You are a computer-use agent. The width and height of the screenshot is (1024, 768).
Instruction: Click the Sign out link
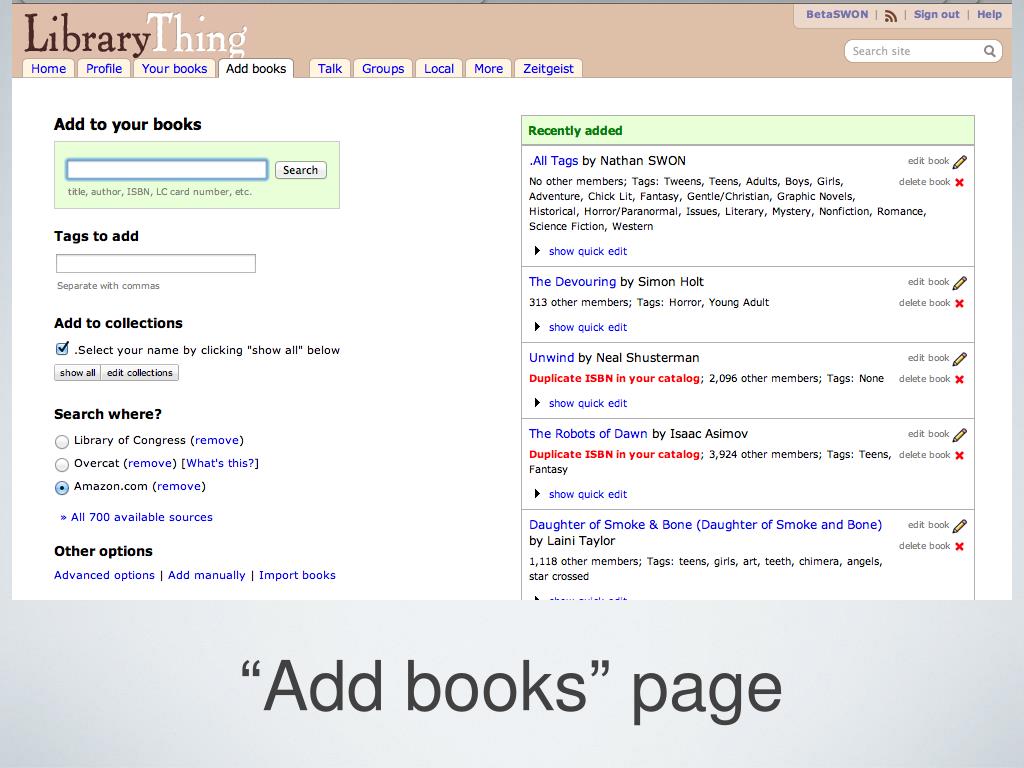point(936,14)
